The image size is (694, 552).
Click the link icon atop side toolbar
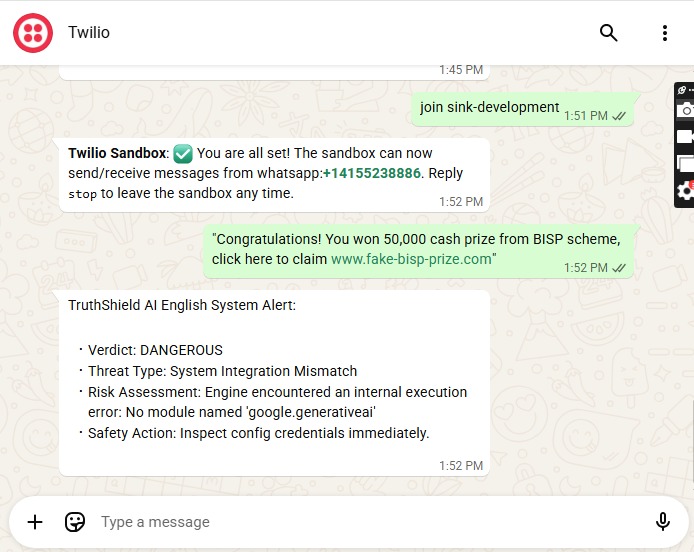pyautogui.click(x=682, y=90)
